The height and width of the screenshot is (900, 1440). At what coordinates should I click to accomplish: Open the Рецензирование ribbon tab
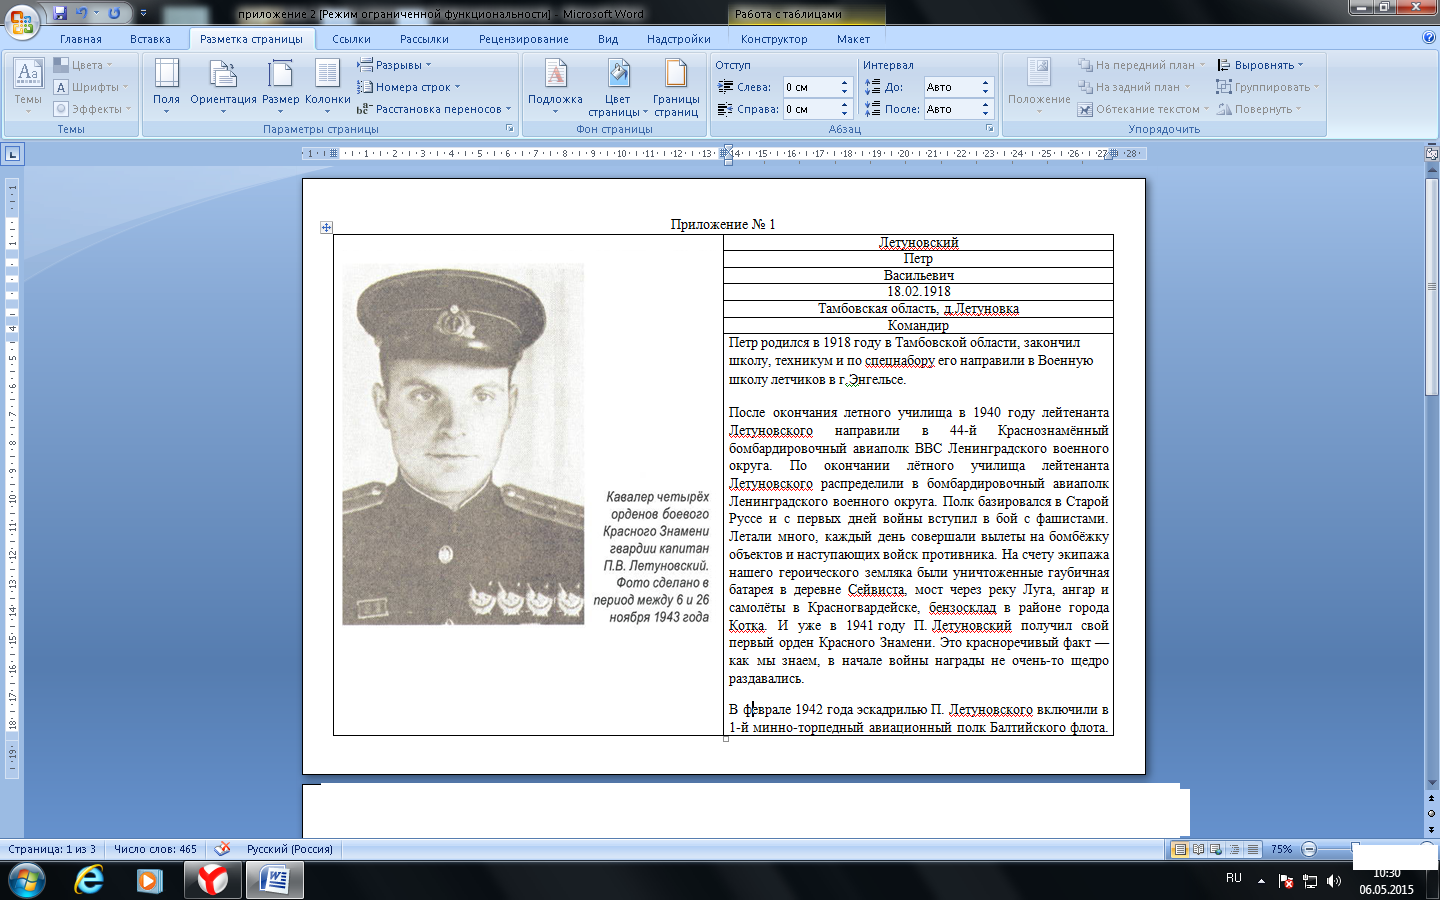(523, 39)
